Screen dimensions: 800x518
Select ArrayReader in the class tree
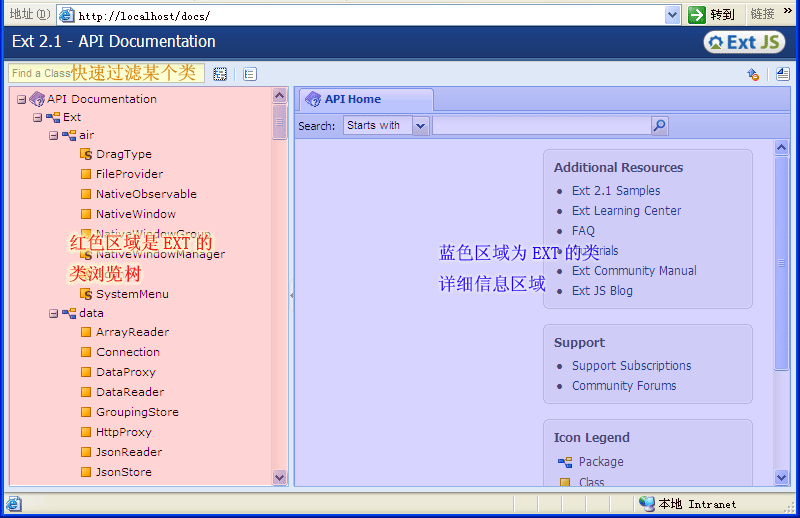133,332
